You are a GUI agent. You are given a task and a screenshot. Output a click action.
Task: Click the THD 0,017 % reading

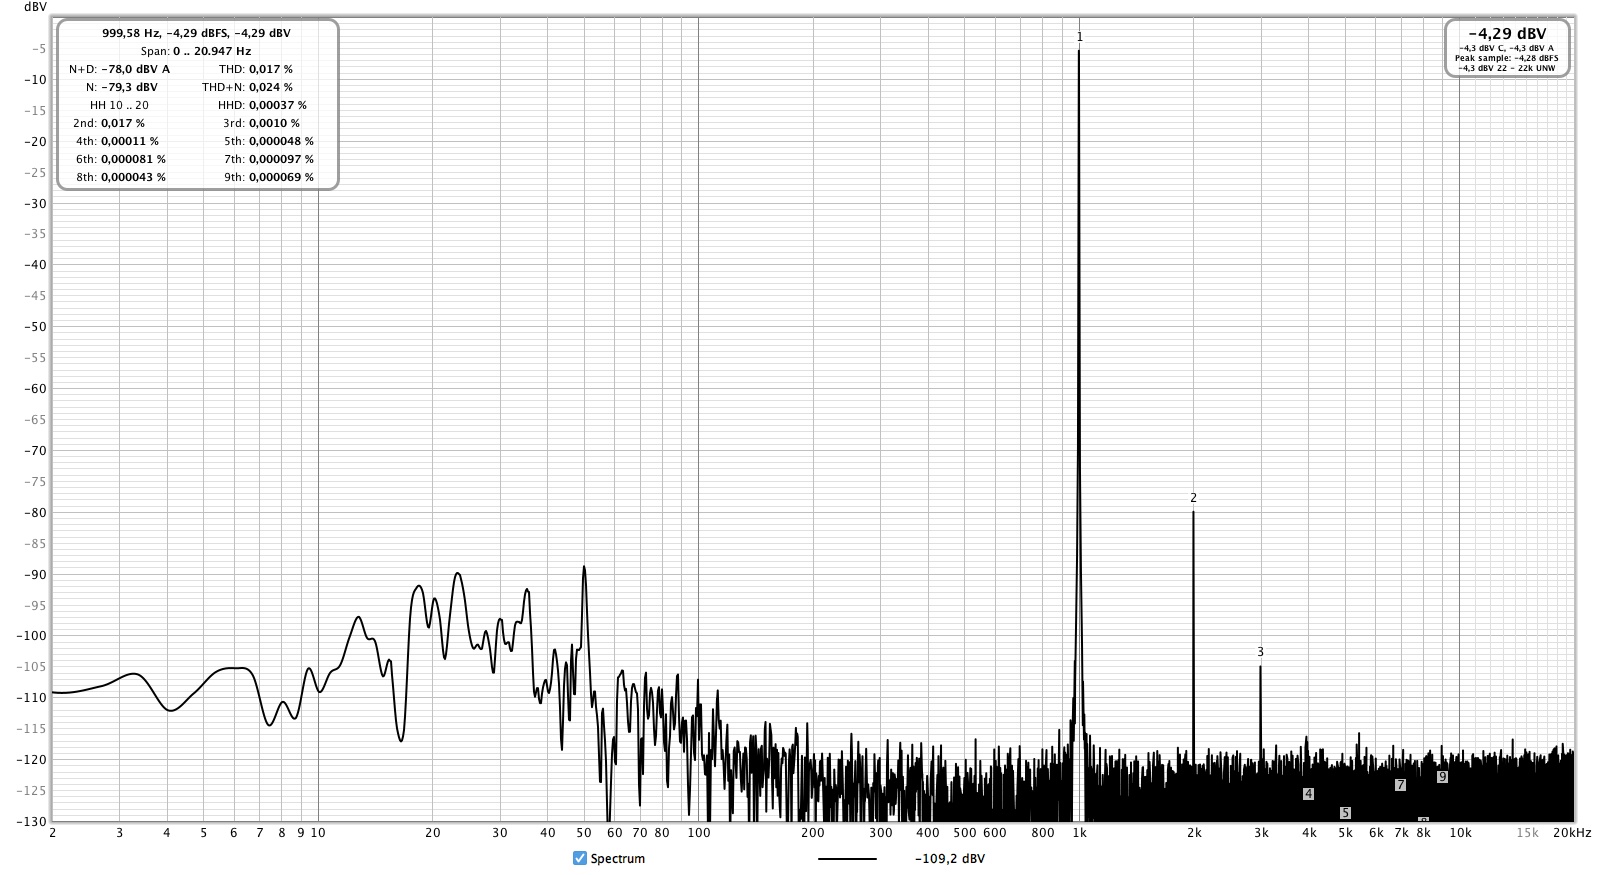point(271,69)
